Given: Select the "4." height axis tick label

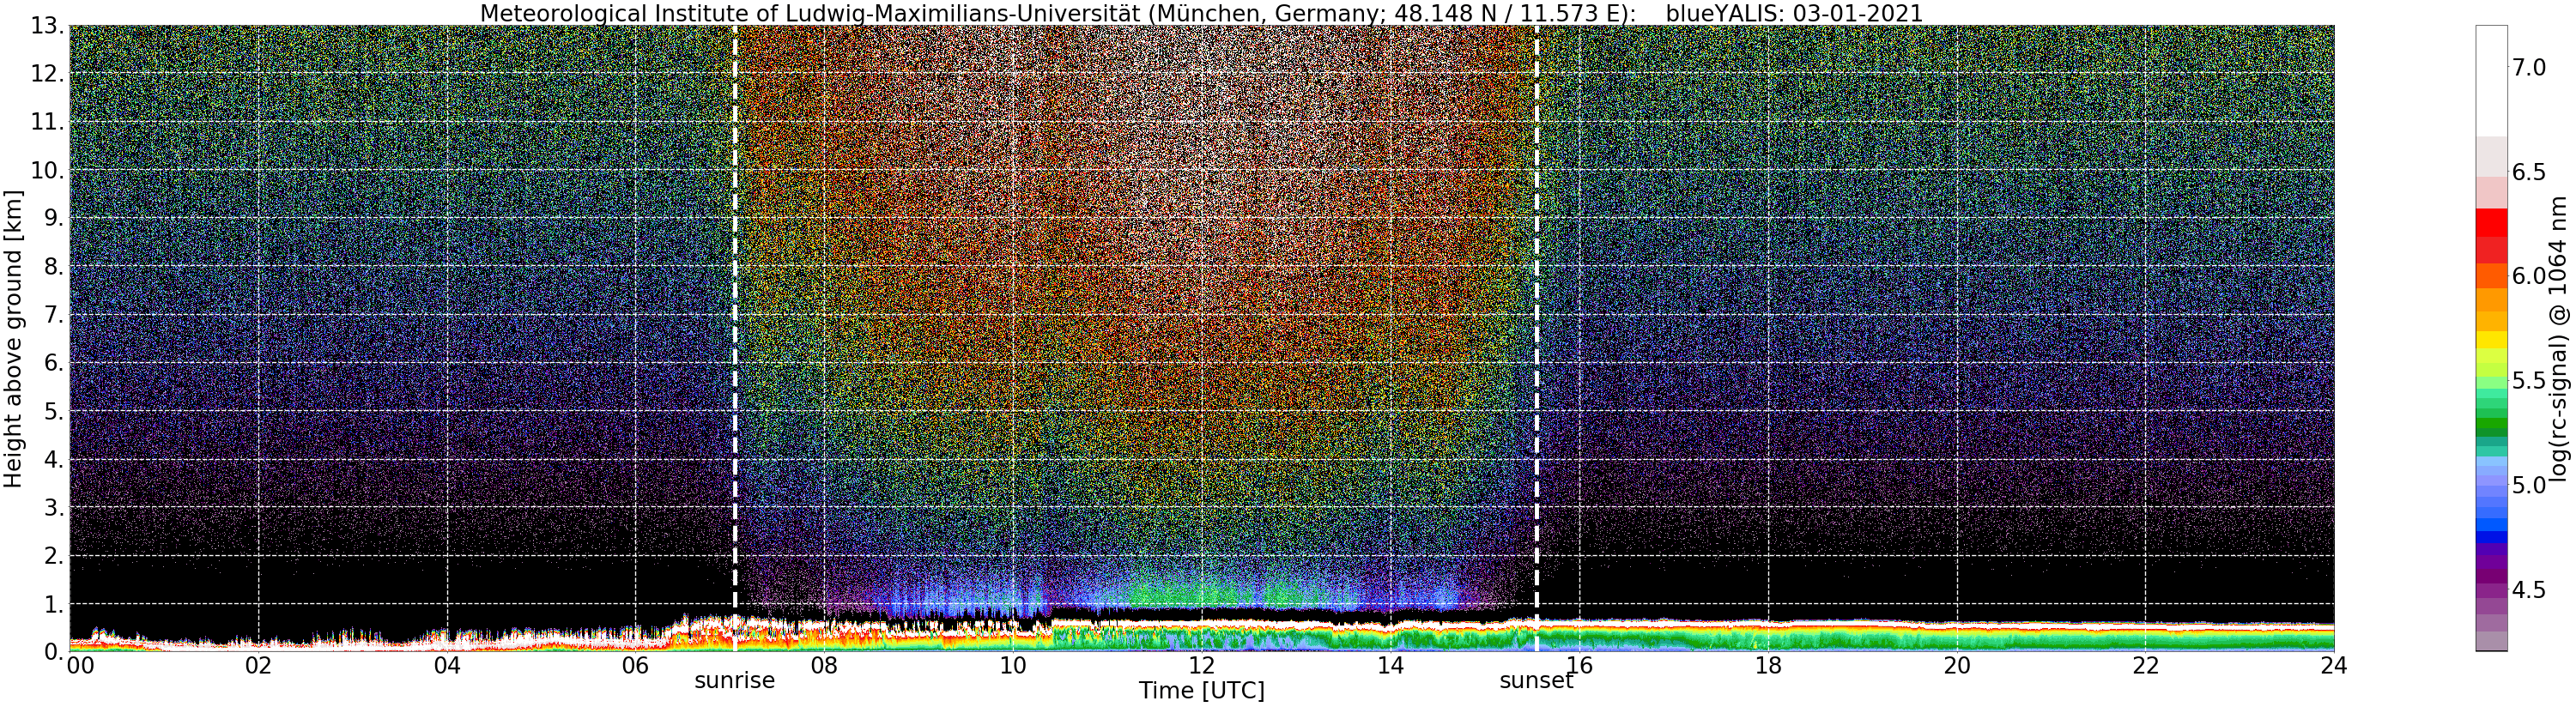Looking at the screenshot, I should click(53, 459).
